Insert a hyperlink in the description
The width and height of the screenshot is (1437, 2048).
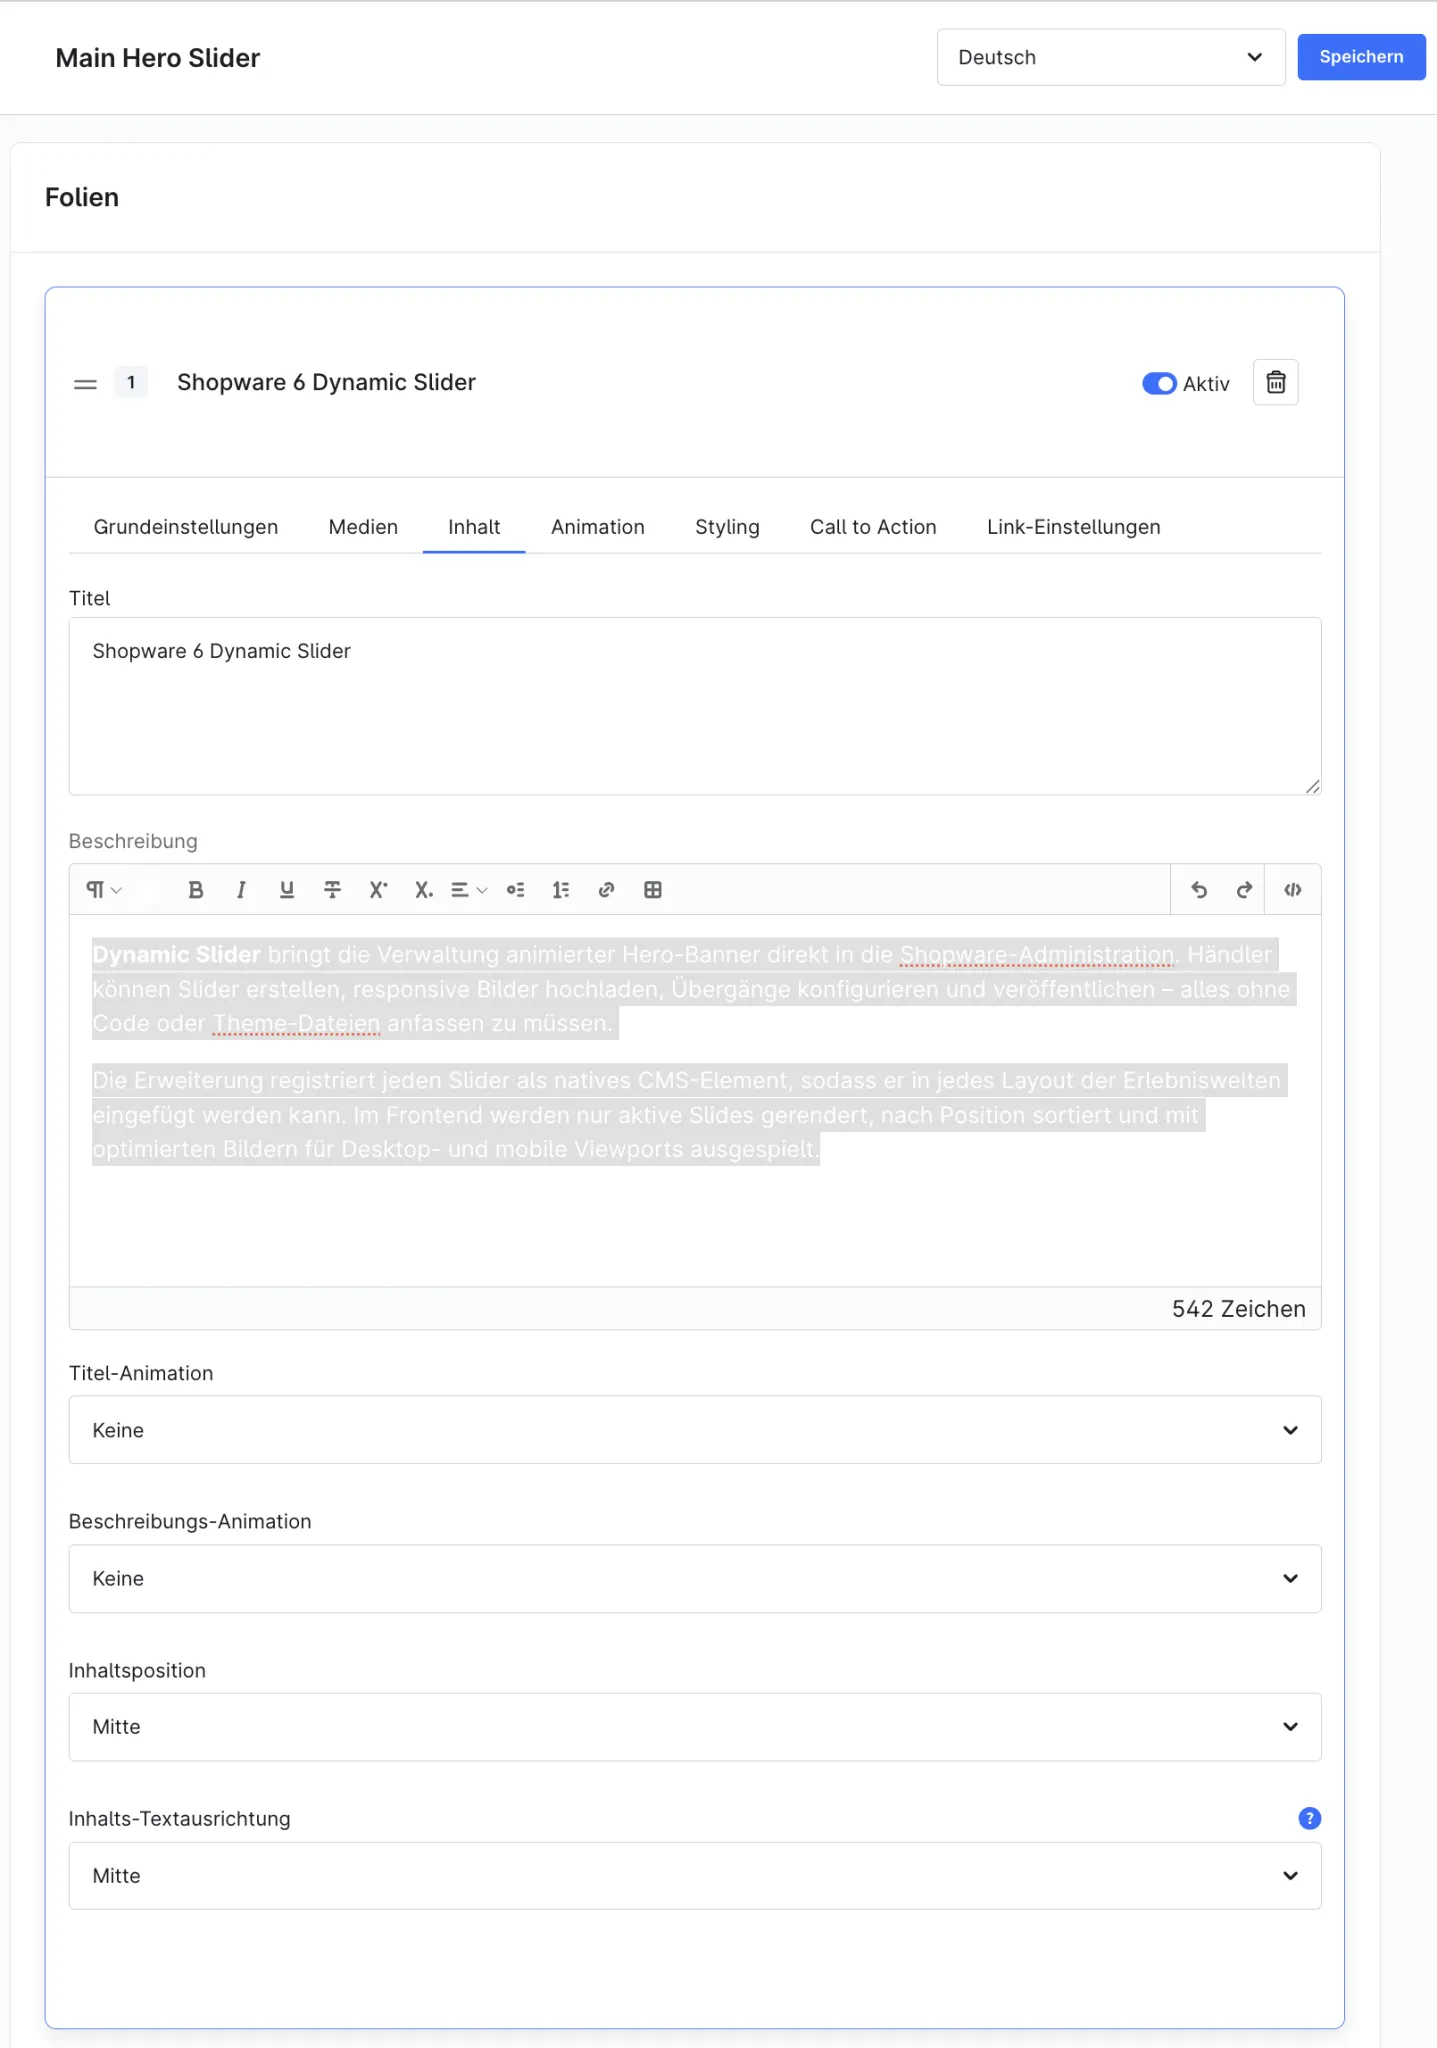pyautogui.click(x=606, y=890)
